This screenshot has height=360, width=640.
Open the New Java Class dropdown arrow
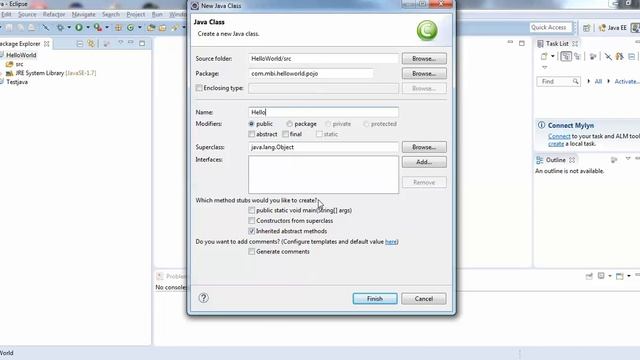click(x=140, y=27)
